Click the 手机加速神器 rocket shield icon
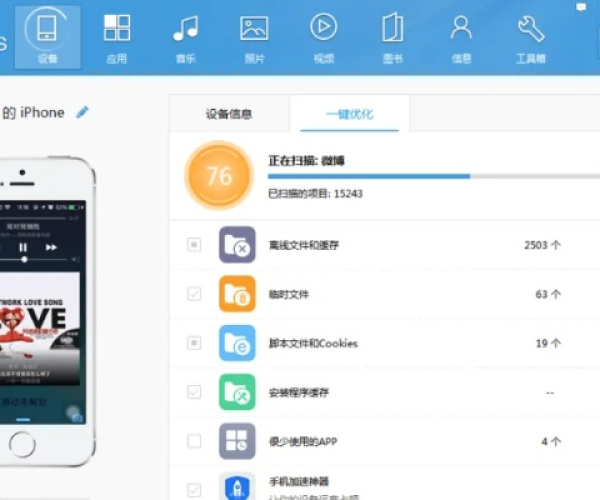The image size is (600, 500). [237, 486]
